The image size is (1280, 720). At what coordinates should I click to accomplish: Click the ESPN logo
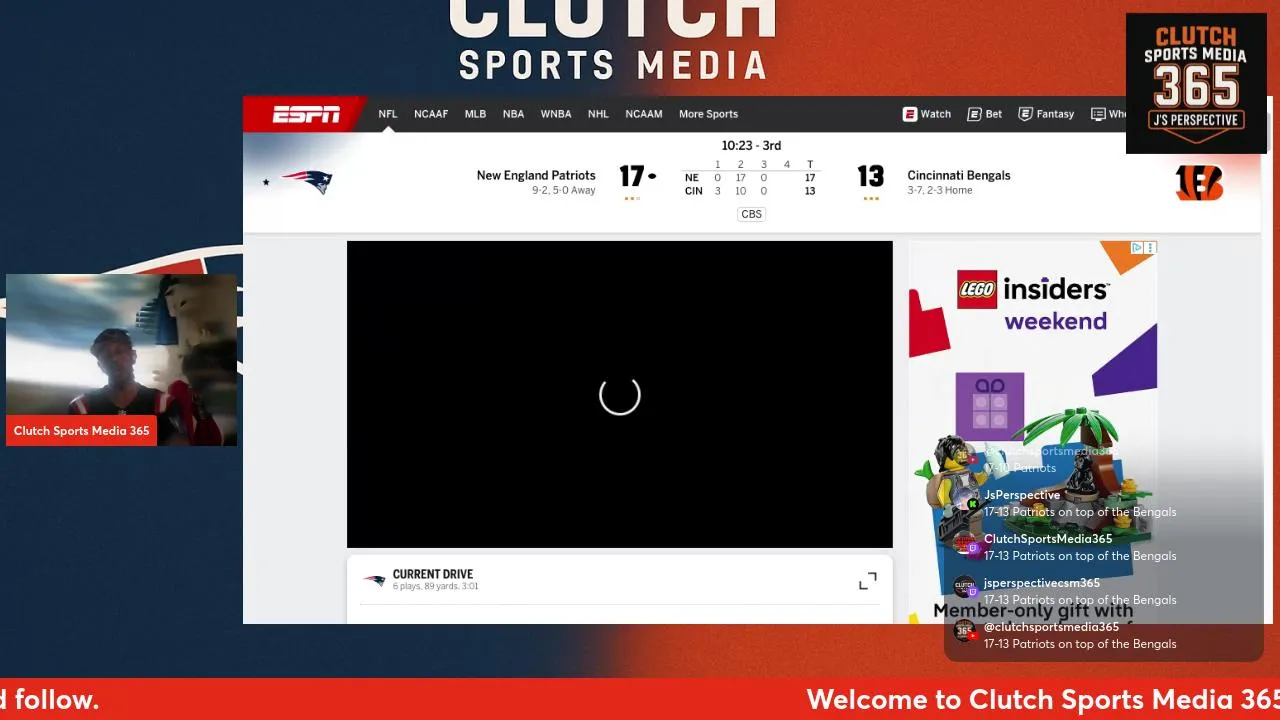tap(306, 114)
